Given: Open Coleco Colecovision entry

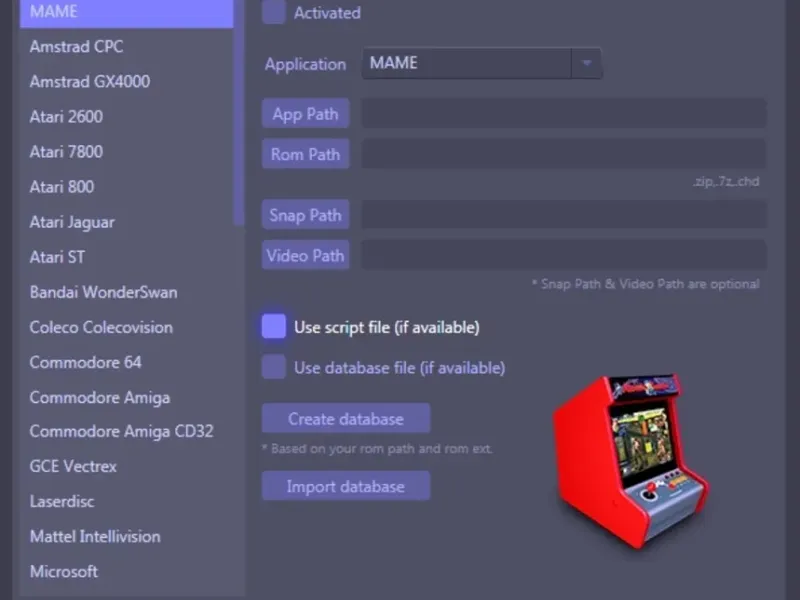Looking at the screenshot, I should 101,328.
